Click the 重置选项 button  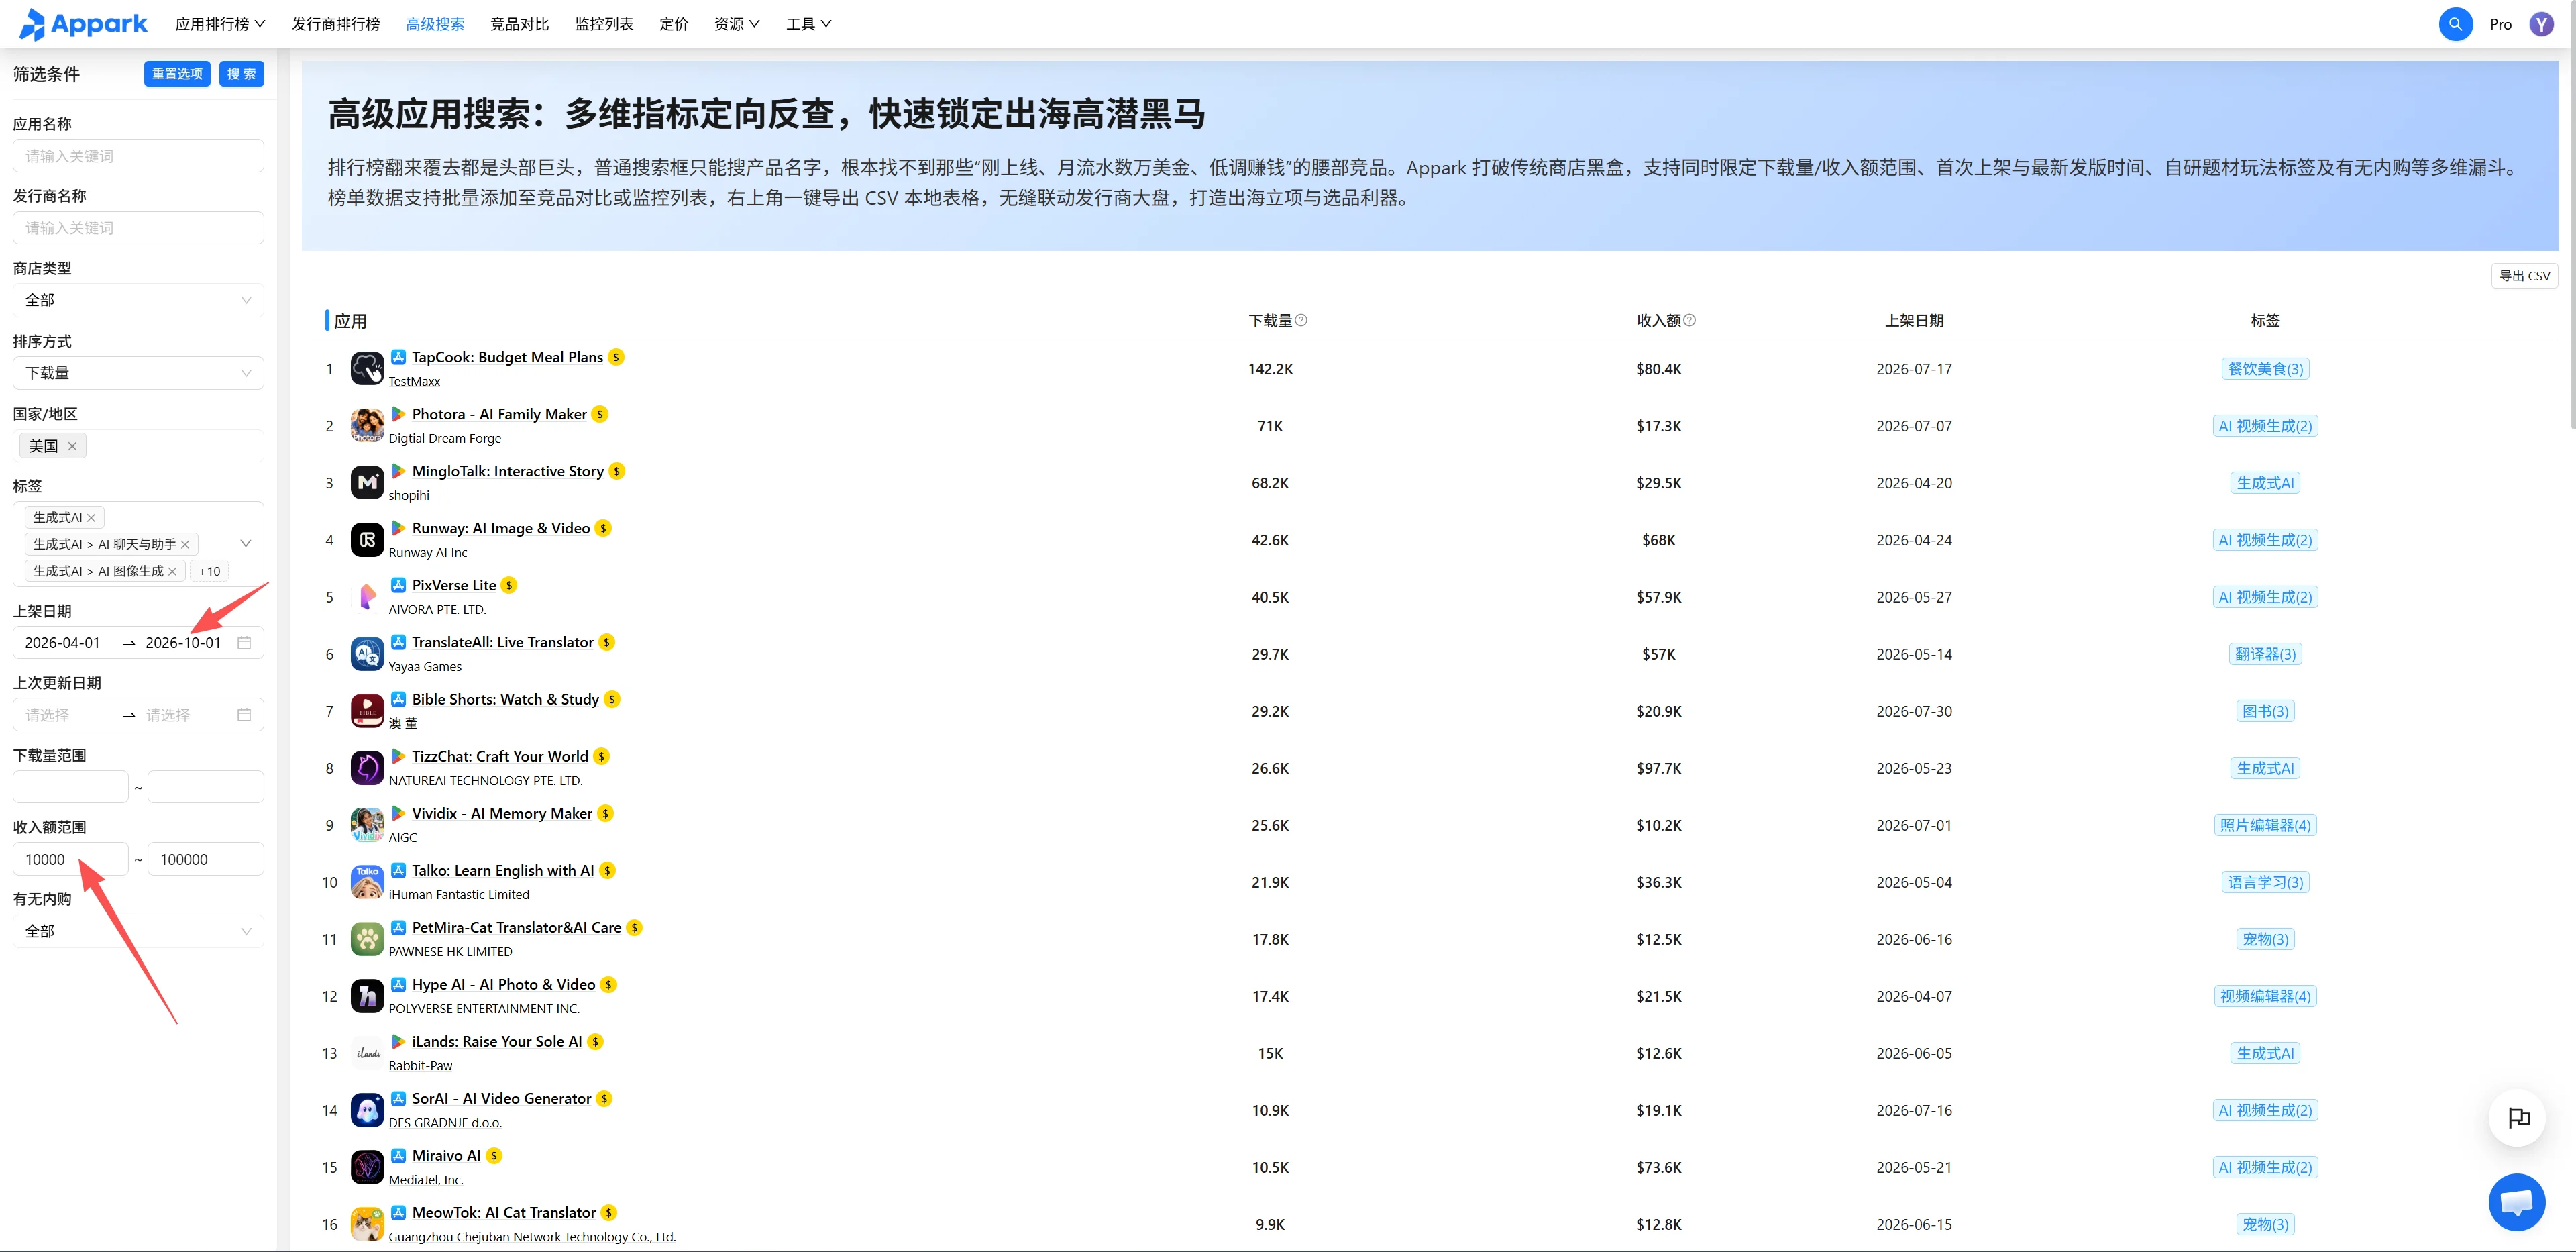coord(177,74)
